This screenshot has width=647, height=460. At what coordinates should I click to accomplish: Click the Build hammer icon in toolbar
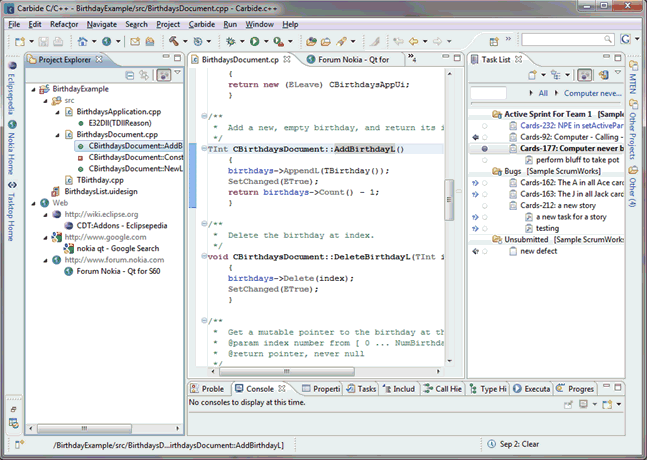(x=174, y=41)
